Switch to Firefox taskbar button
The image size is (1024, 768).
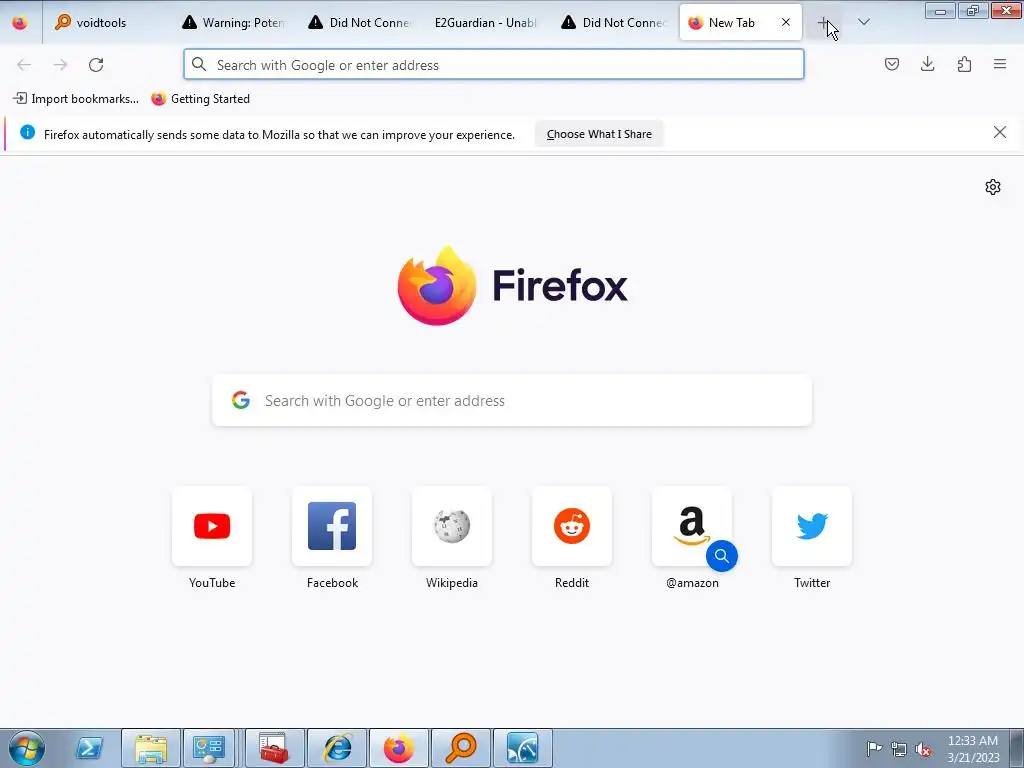(x=398, y=748)
